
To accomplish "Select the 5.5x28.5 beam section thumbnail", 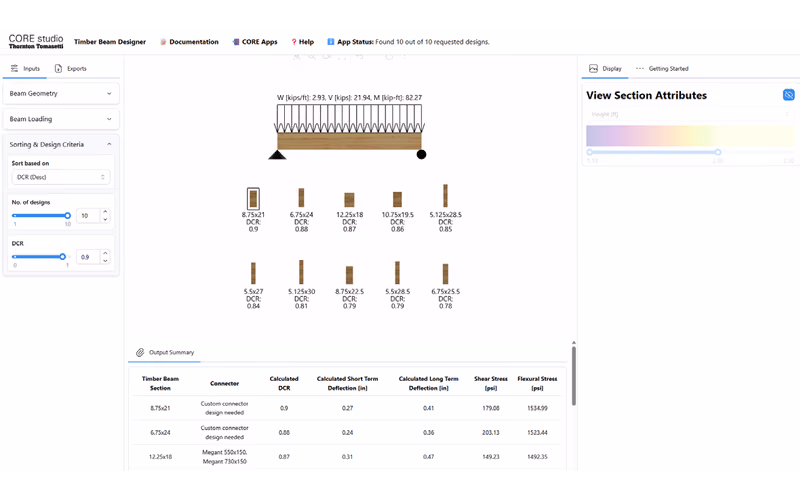I will [397, 272].
